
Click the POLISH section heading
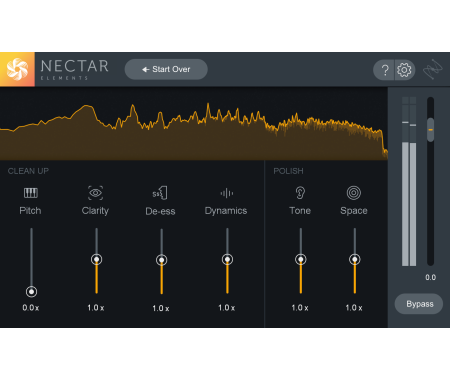pos(288,171)
